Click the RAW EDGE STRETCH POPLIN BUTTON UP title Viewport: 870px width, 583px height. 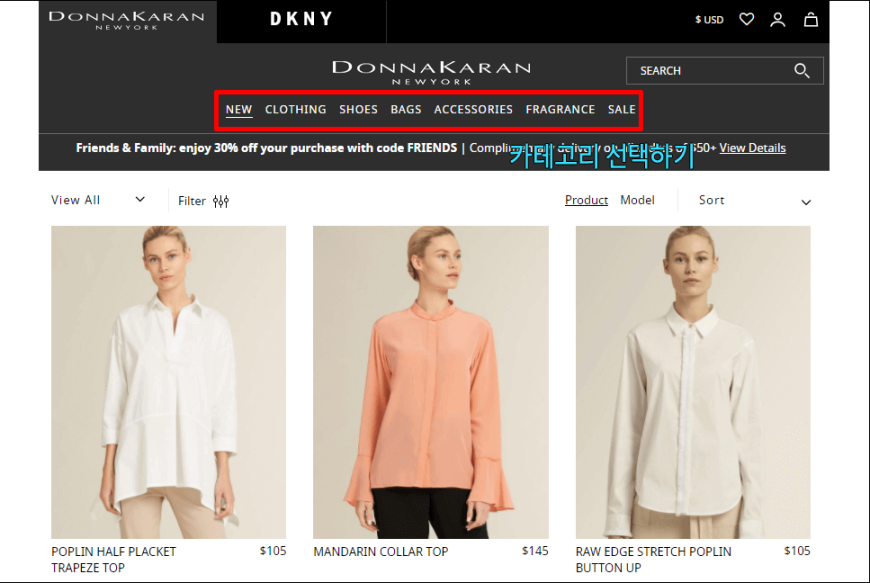[654, 560]
